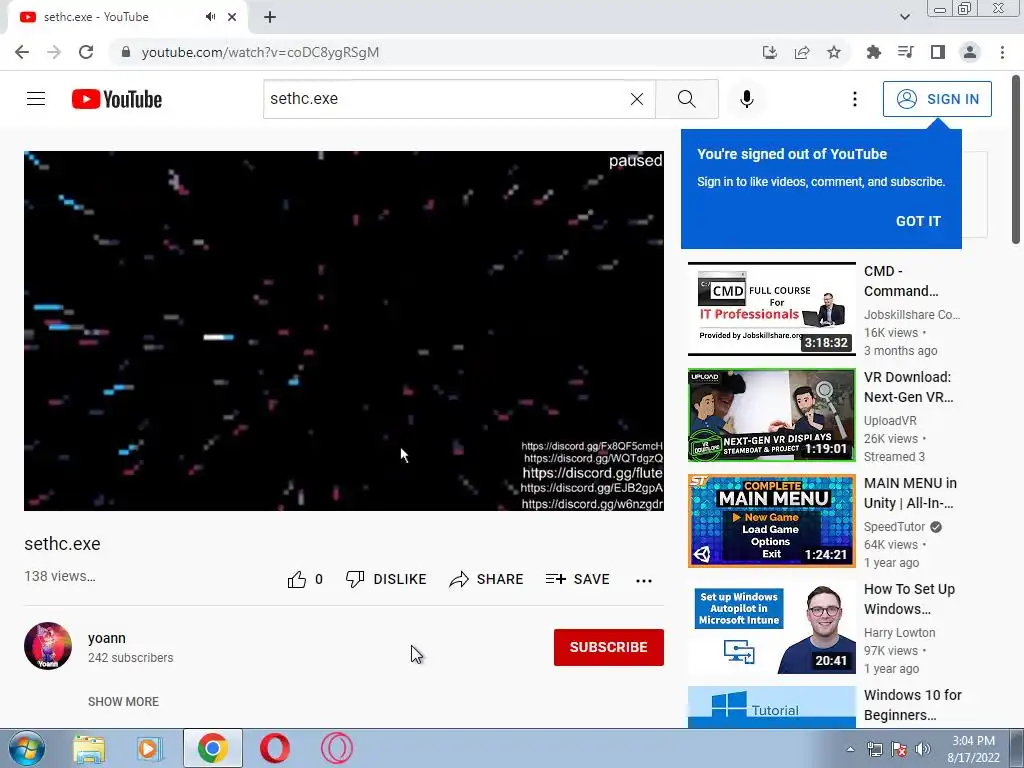Viewport: 1024px width, 768px height.
Task: Clear the search box with the X icon
Action: pos(637,99)
